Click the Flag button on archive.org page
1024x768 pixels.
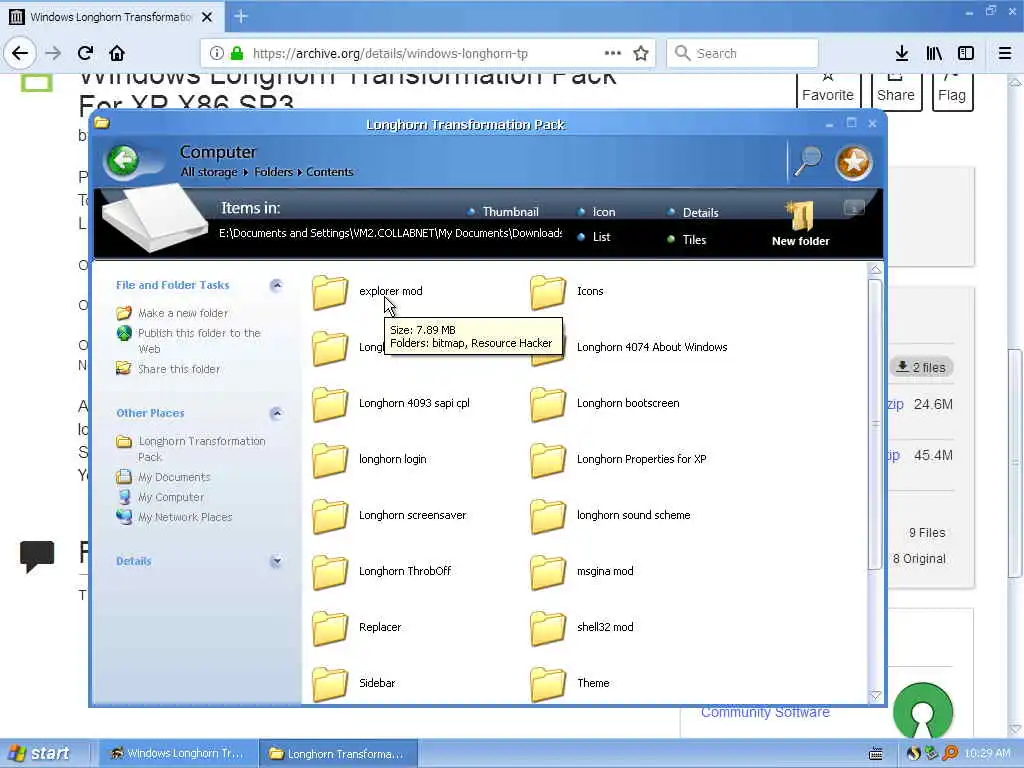952,90
